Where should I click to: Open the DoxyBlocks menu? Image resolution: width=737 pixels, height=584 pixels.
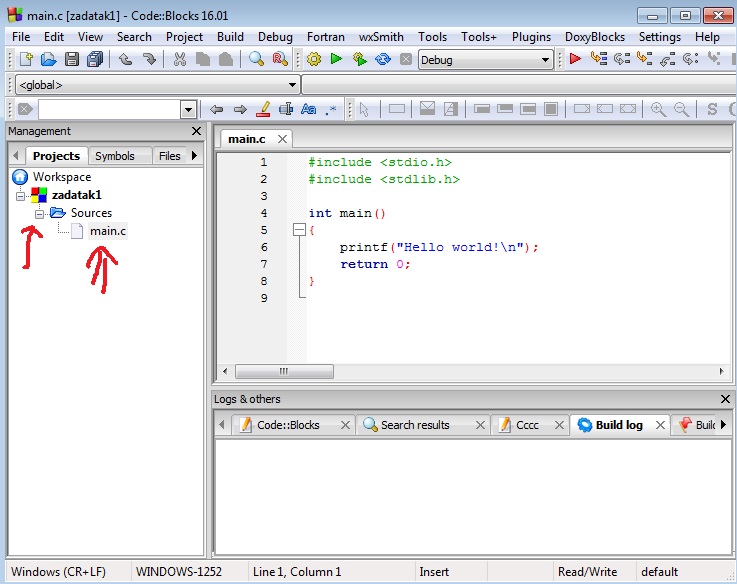[595, 37]
